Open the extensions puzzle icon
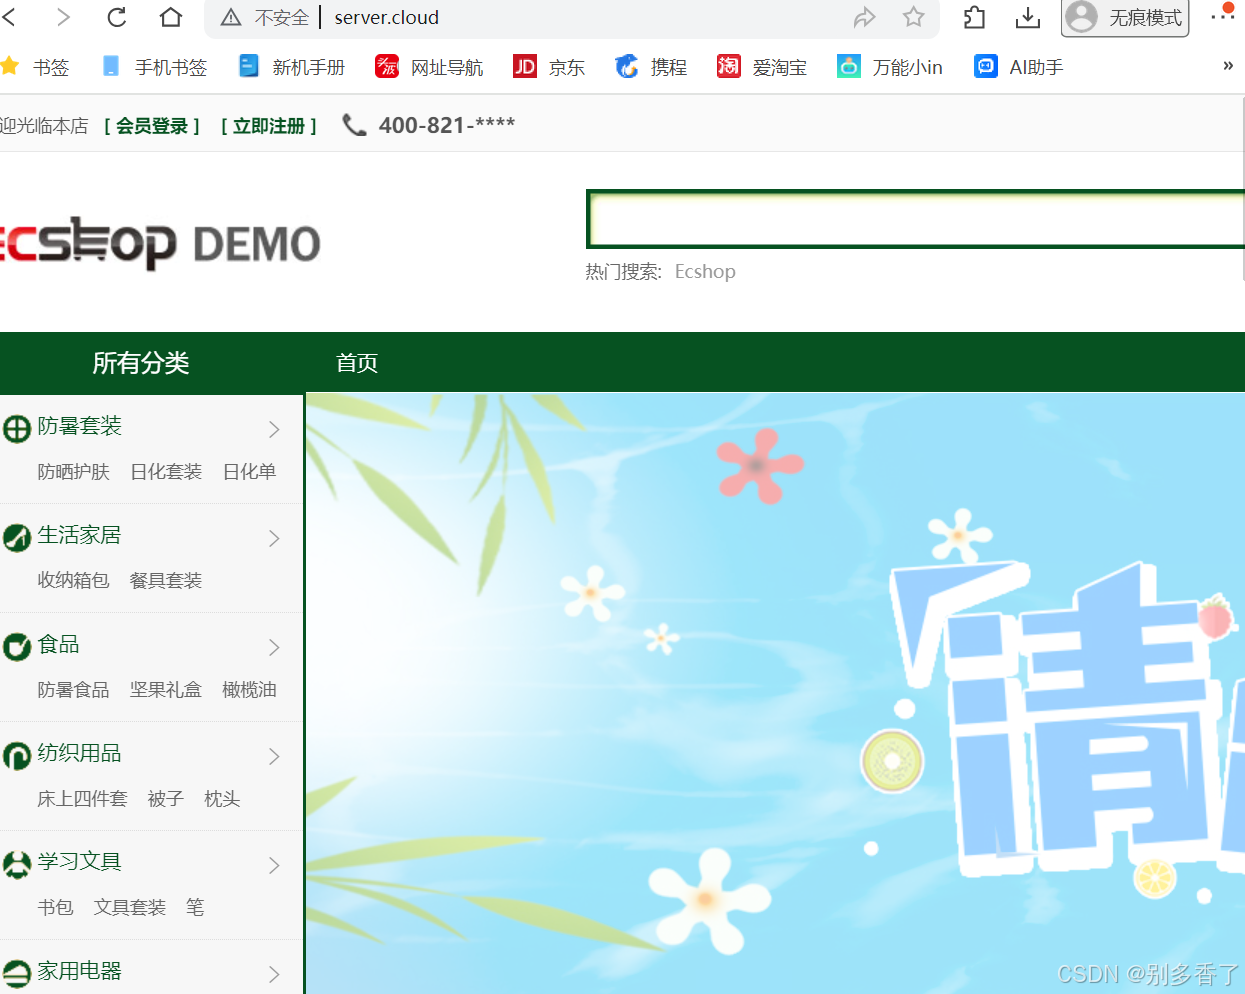1245x994 pixels. click(x=974, y=17)
